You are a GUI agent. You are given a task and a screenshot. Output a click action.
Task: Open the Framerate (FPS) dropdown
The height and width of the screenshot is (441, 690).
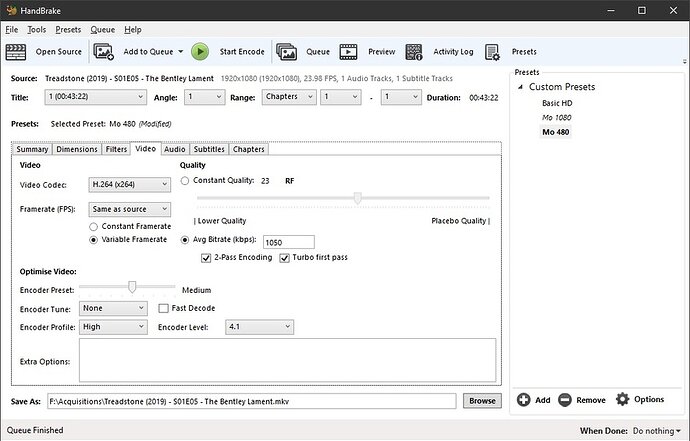pos(129,209)
